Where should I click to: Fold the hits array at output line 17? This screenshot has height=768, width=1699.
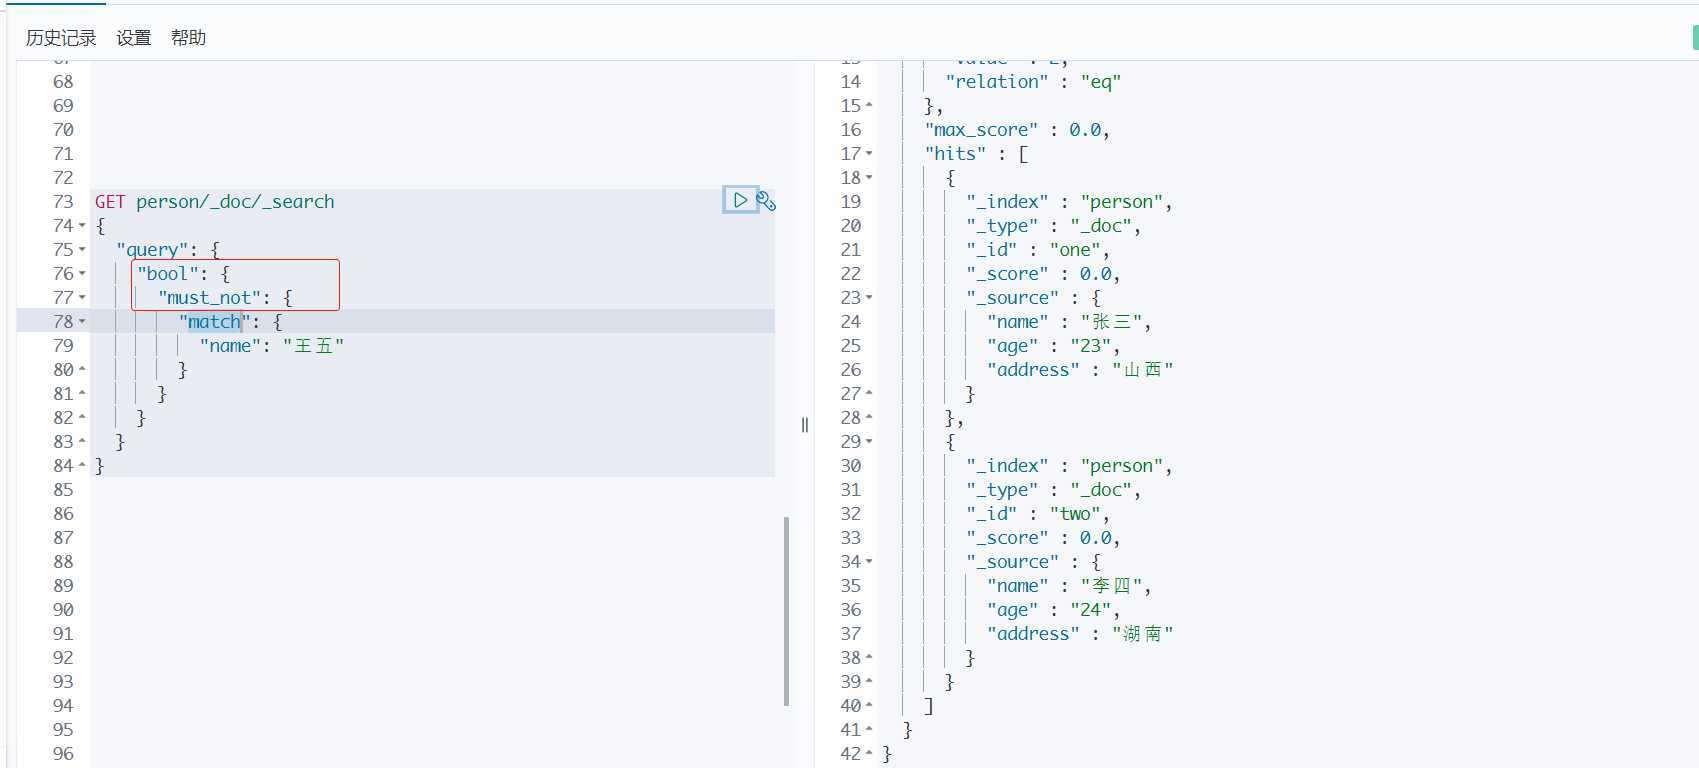869,154
